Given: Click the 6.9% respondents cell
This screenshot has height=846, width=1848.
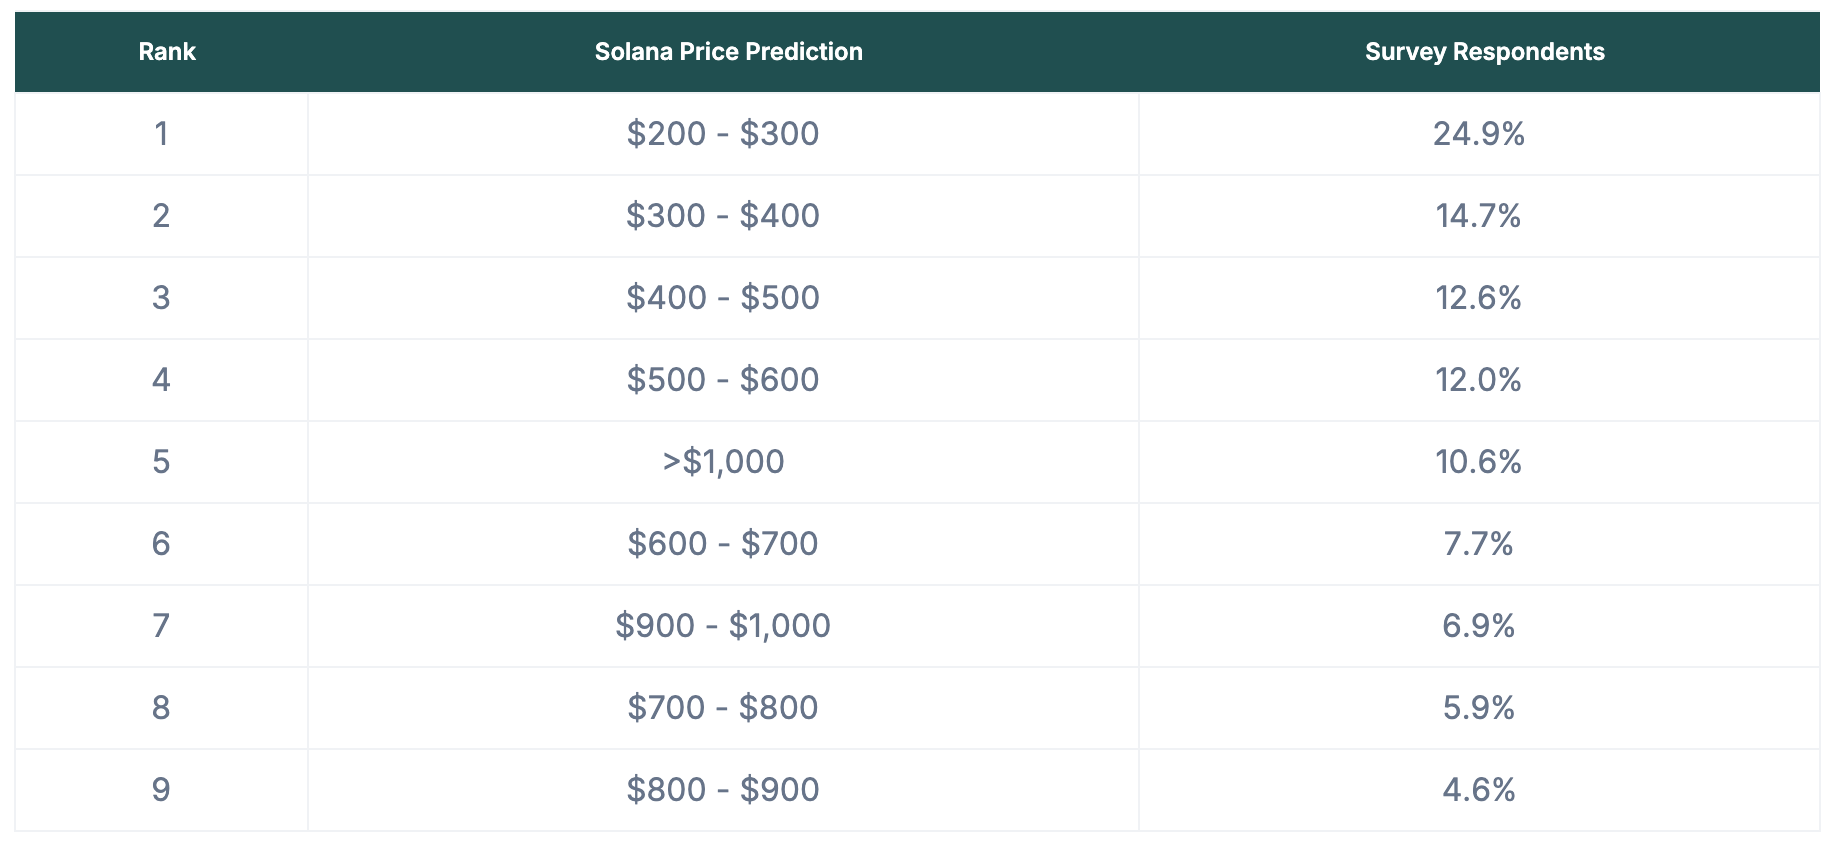Looking at the screenshot, I should pos(1478,626).
